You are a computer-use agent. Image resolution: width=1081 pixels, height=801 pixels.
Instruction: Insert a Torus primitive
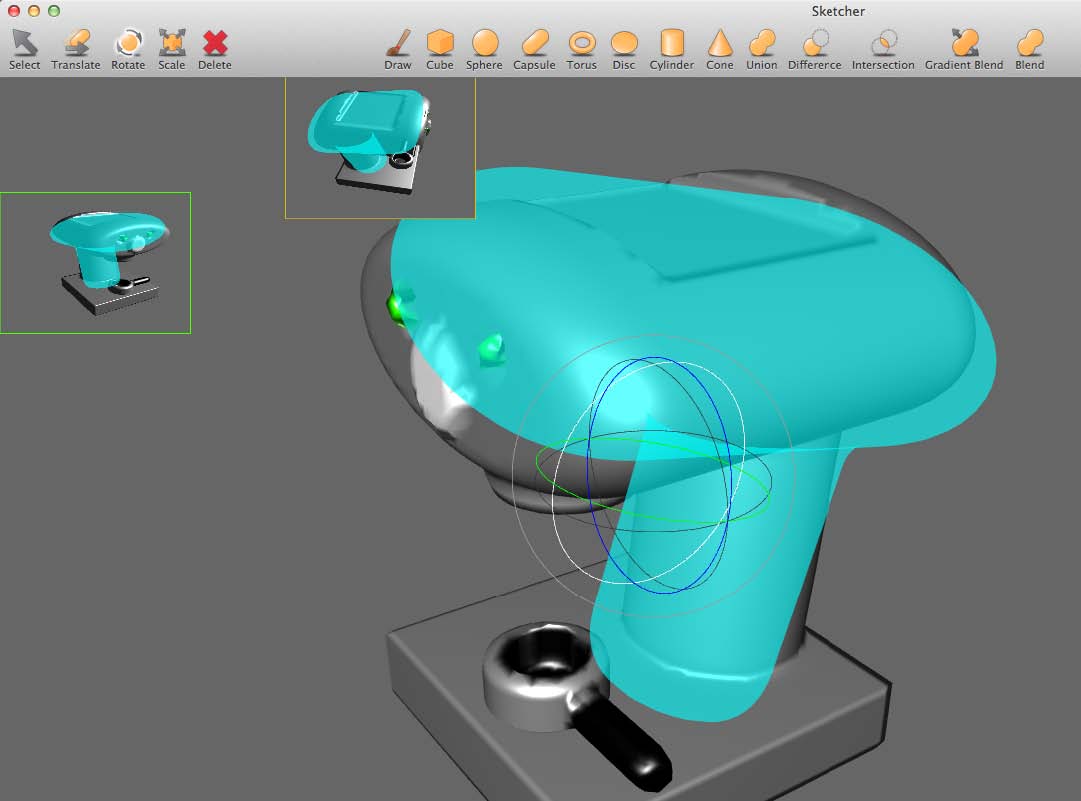pyautogui.click(x=582, y=50)
